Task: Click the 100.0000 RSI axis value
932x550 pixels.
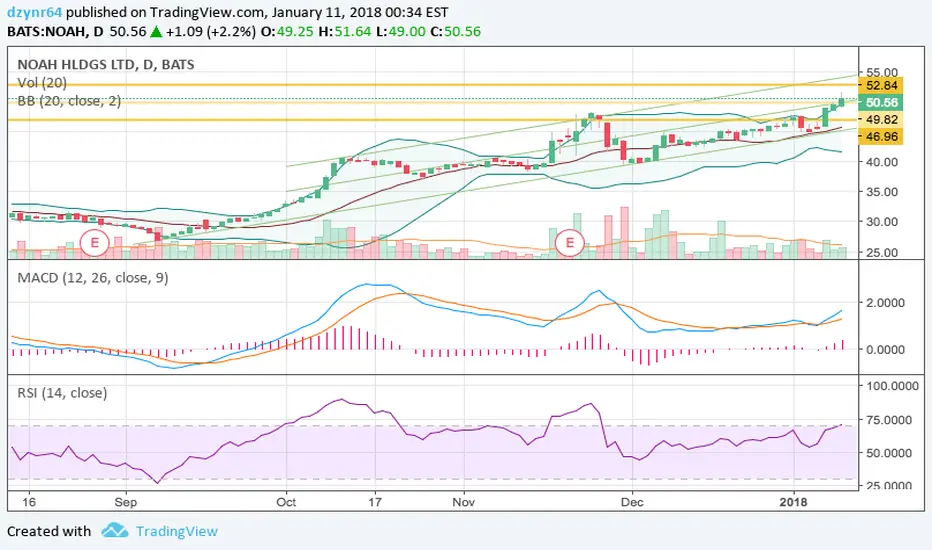Action: [893, 386]
